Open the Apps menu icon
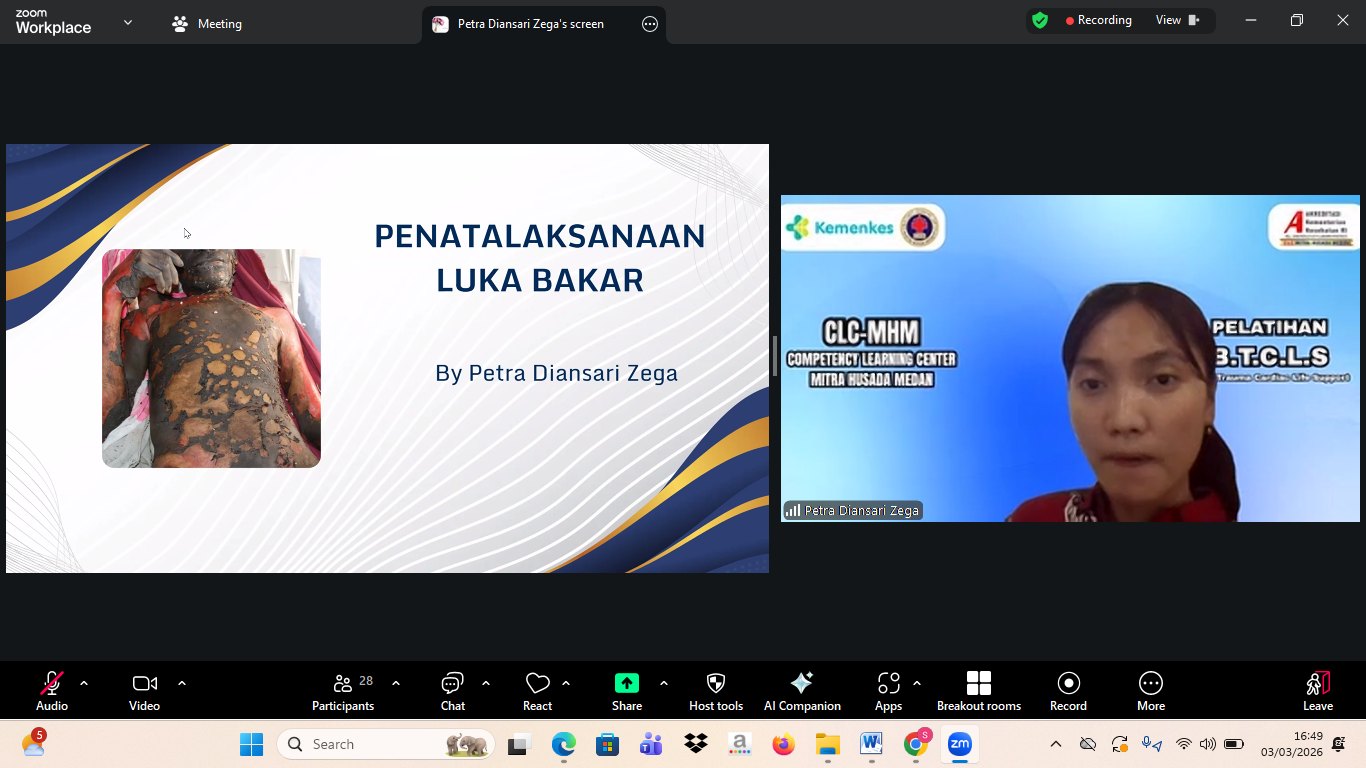This screenshot has height=768, width=1366. [888, 690]
